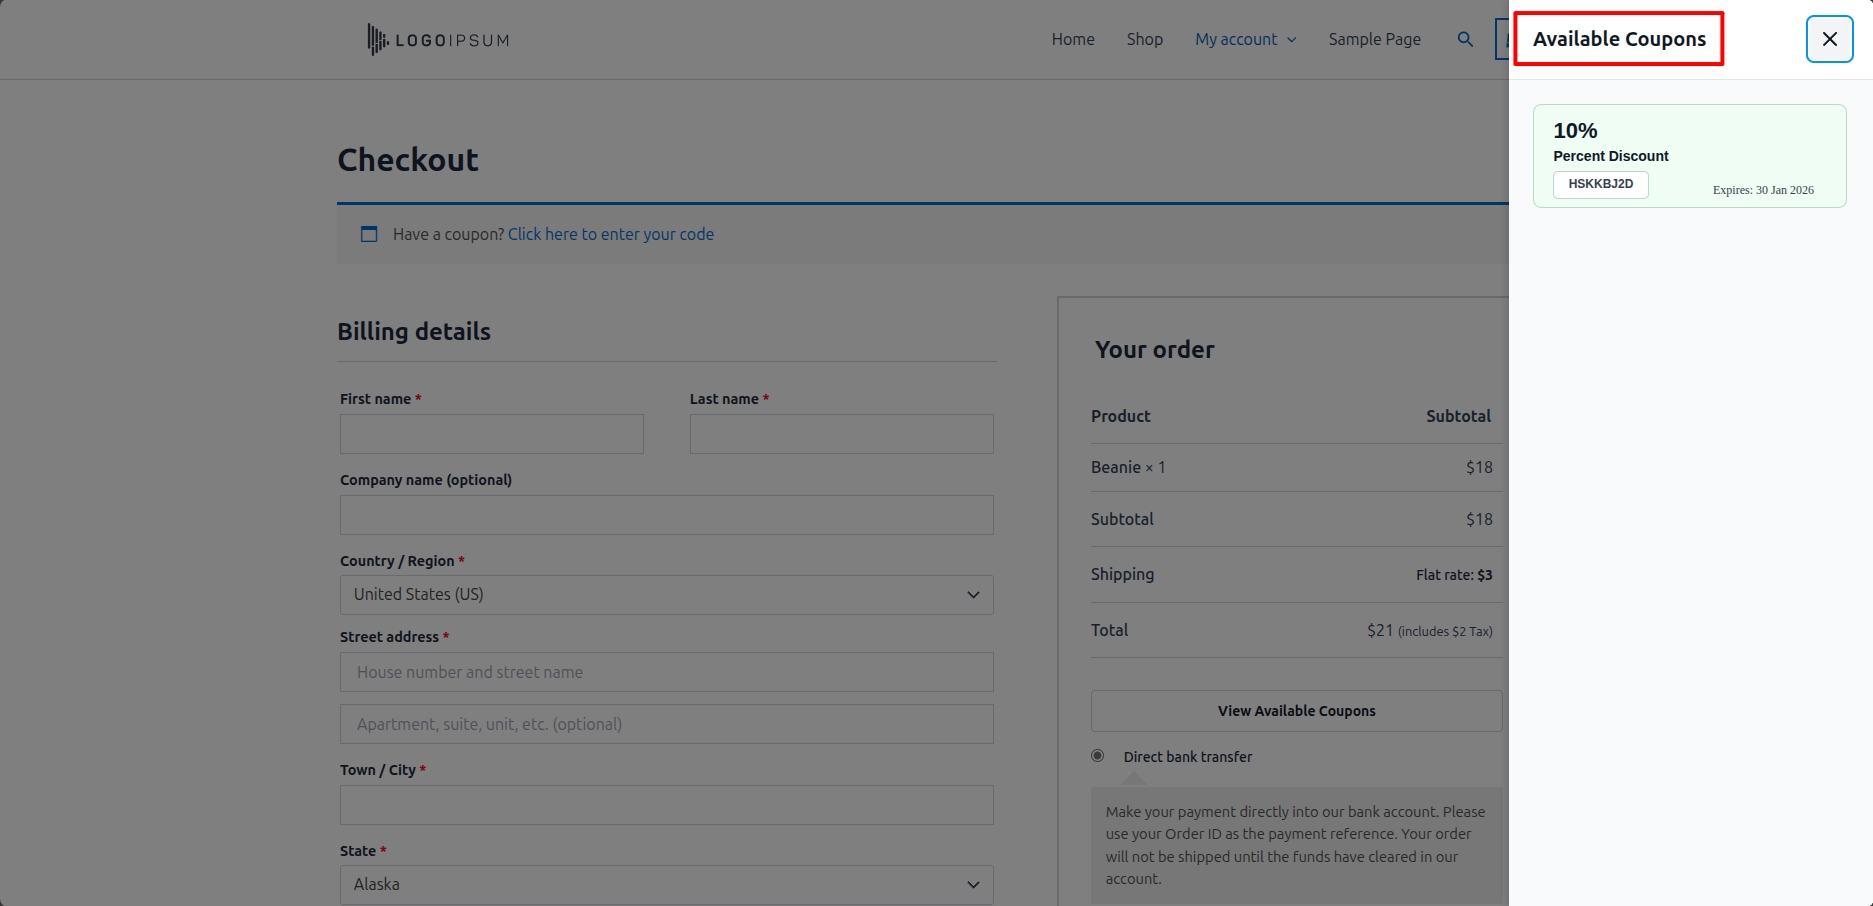Select the Company name (optional) field
Viewport: 1873px width, 906px height.
coord(666,515)
